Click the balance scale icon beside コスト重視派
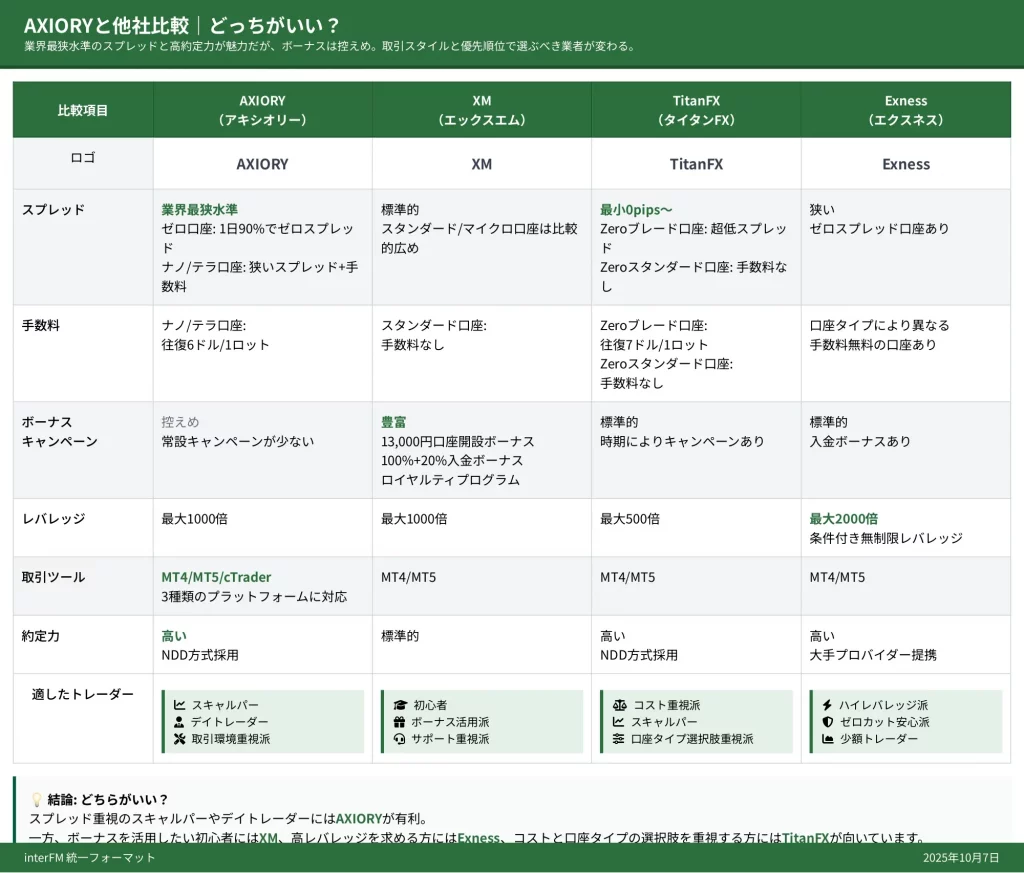This screenshot has height=873, width=1024. [x=619, y=705]
